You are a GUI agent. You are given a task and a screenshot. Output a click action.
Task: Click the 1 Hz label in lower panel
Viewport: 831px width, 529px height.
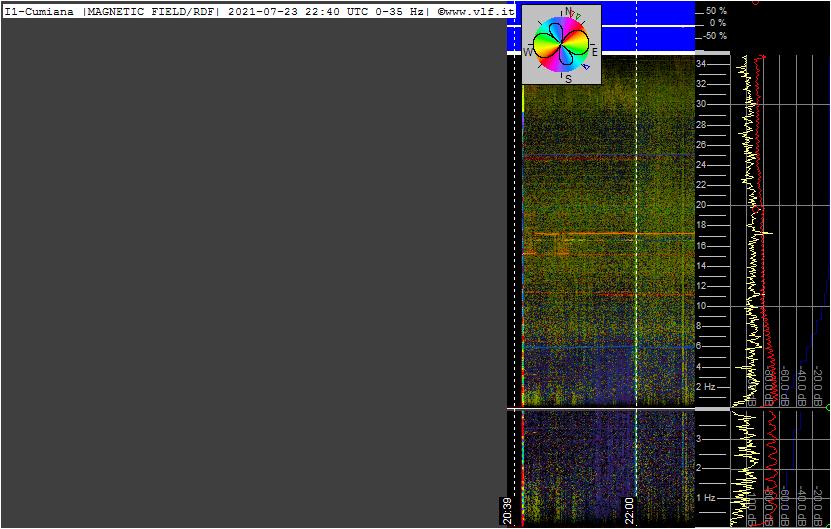pyautogui.click(x=706, y=497)
